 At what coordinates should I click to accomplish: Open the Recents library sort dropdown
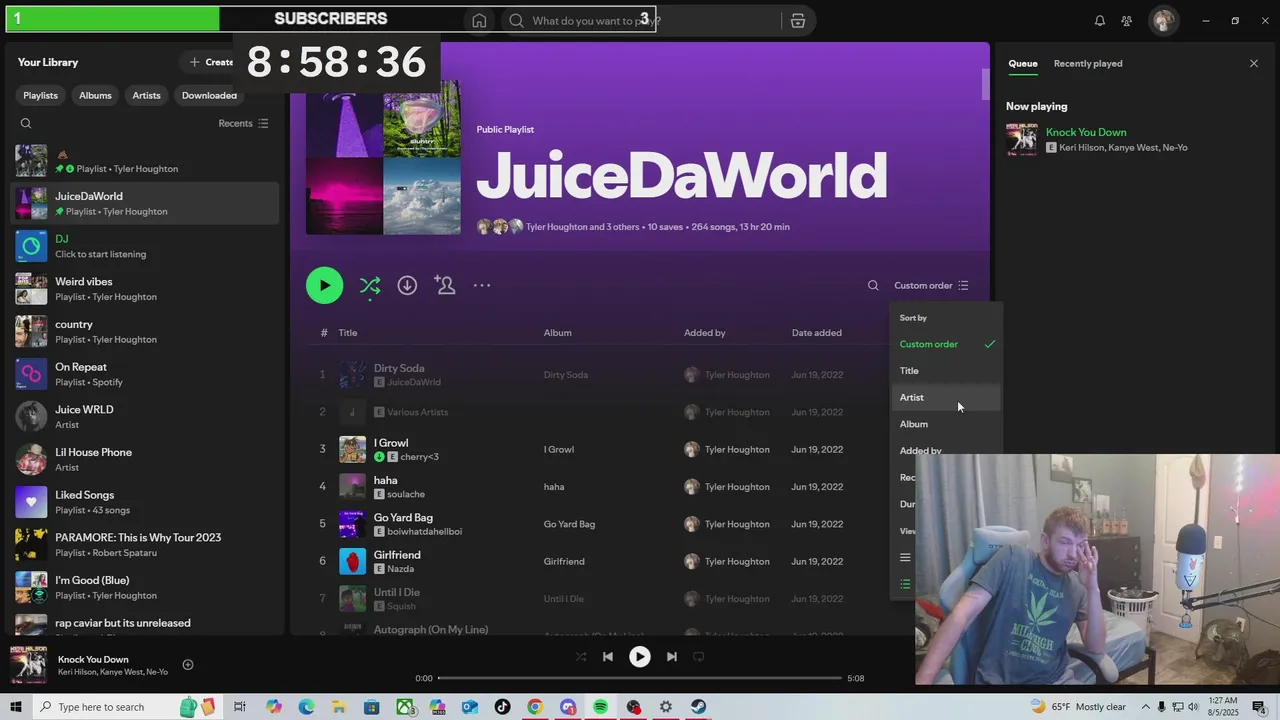[243, 124]
